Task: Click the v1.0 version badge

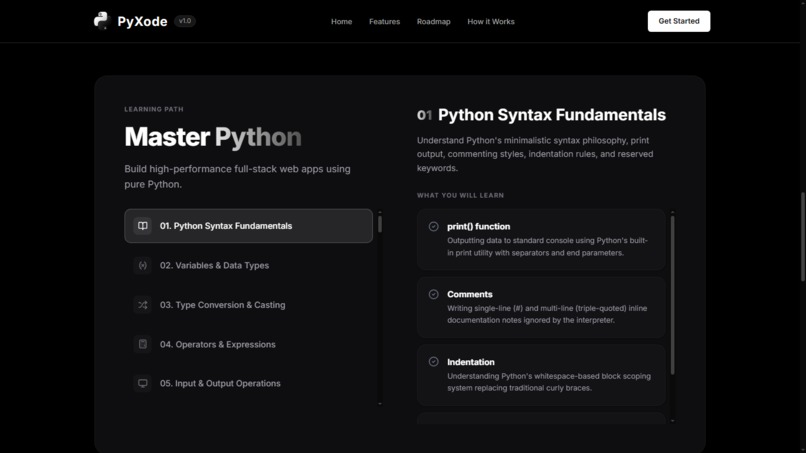Action: tap(185, 21)
